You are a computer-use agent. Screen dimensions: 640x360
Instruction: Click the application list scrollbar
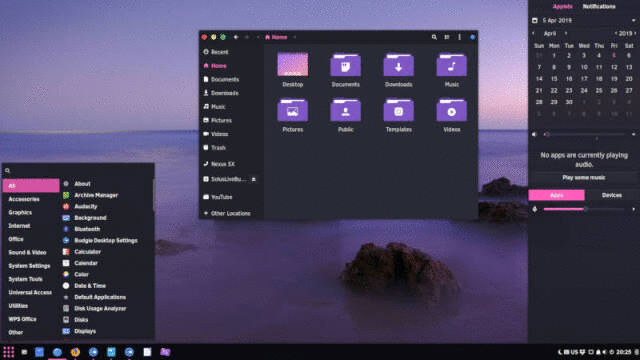[x=153, y=195]
